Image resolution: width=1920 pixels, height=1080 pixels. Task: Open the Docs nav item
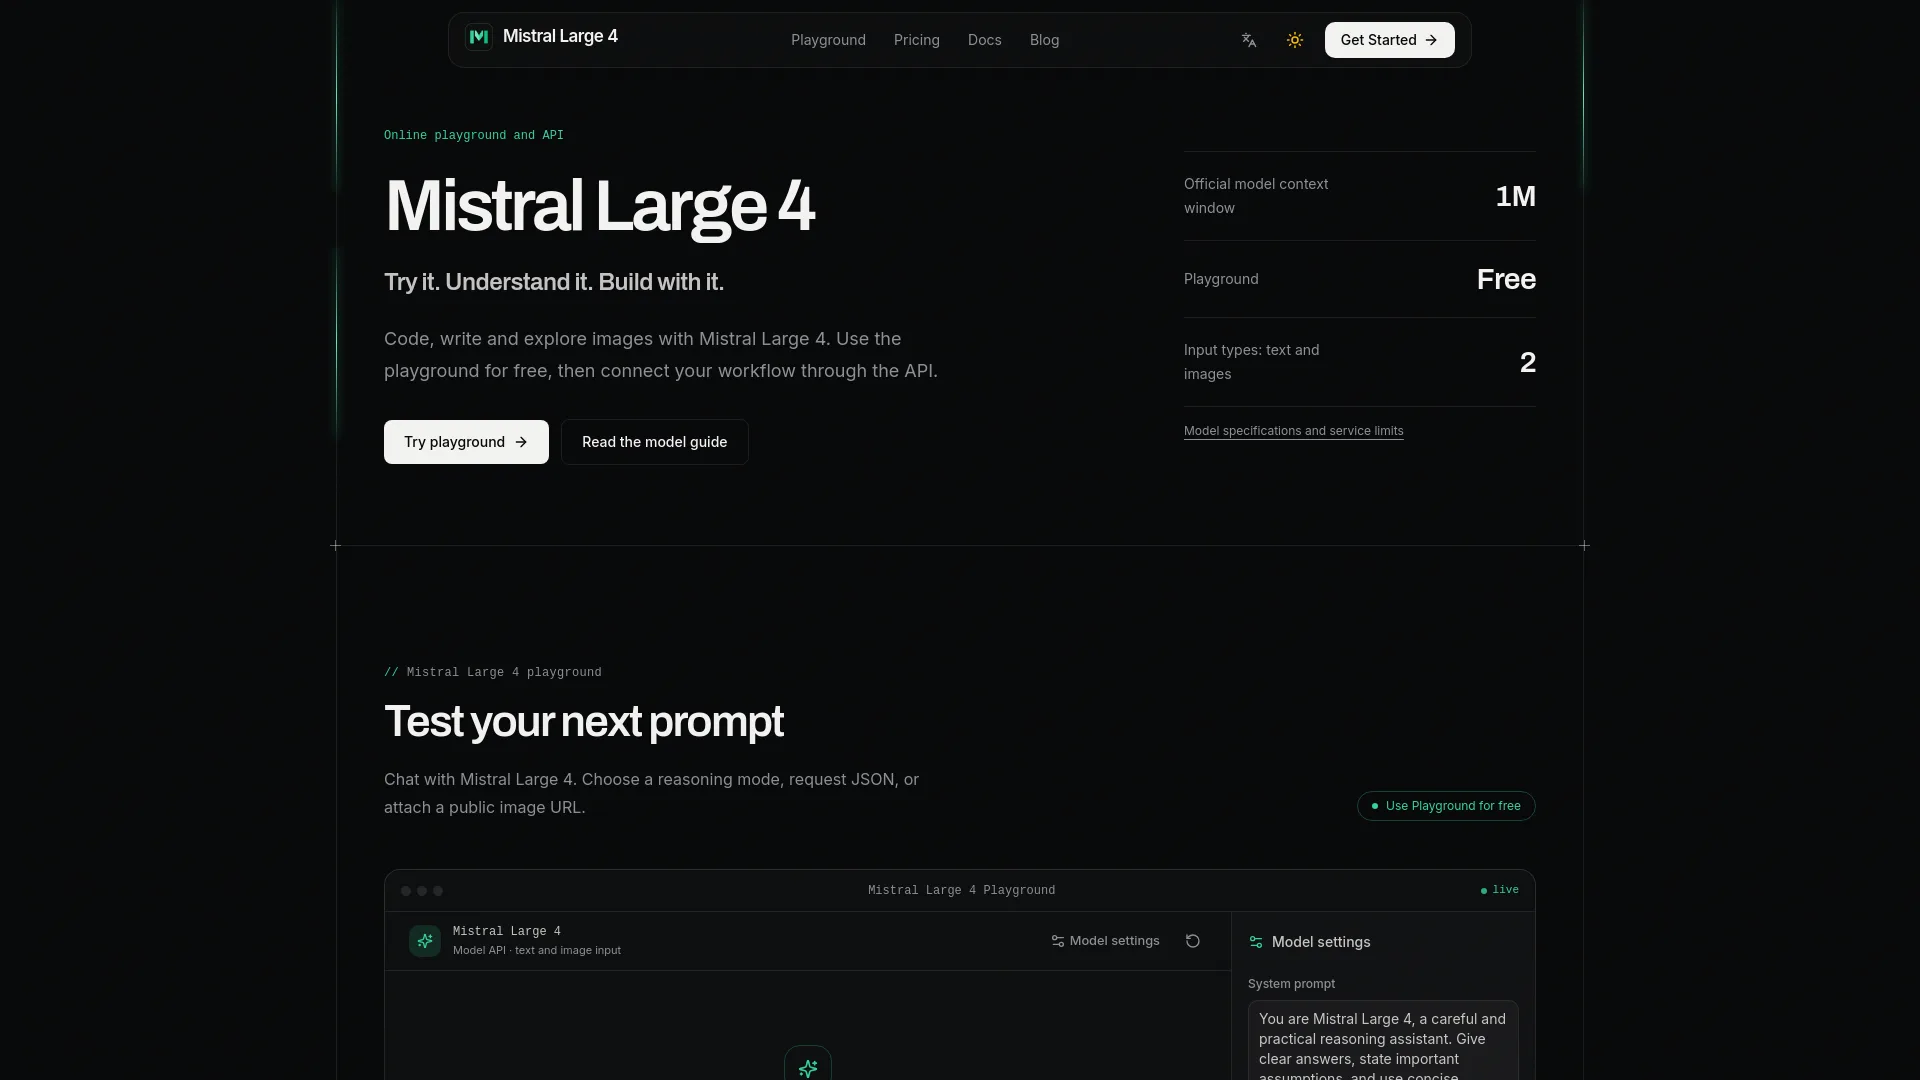985,40
